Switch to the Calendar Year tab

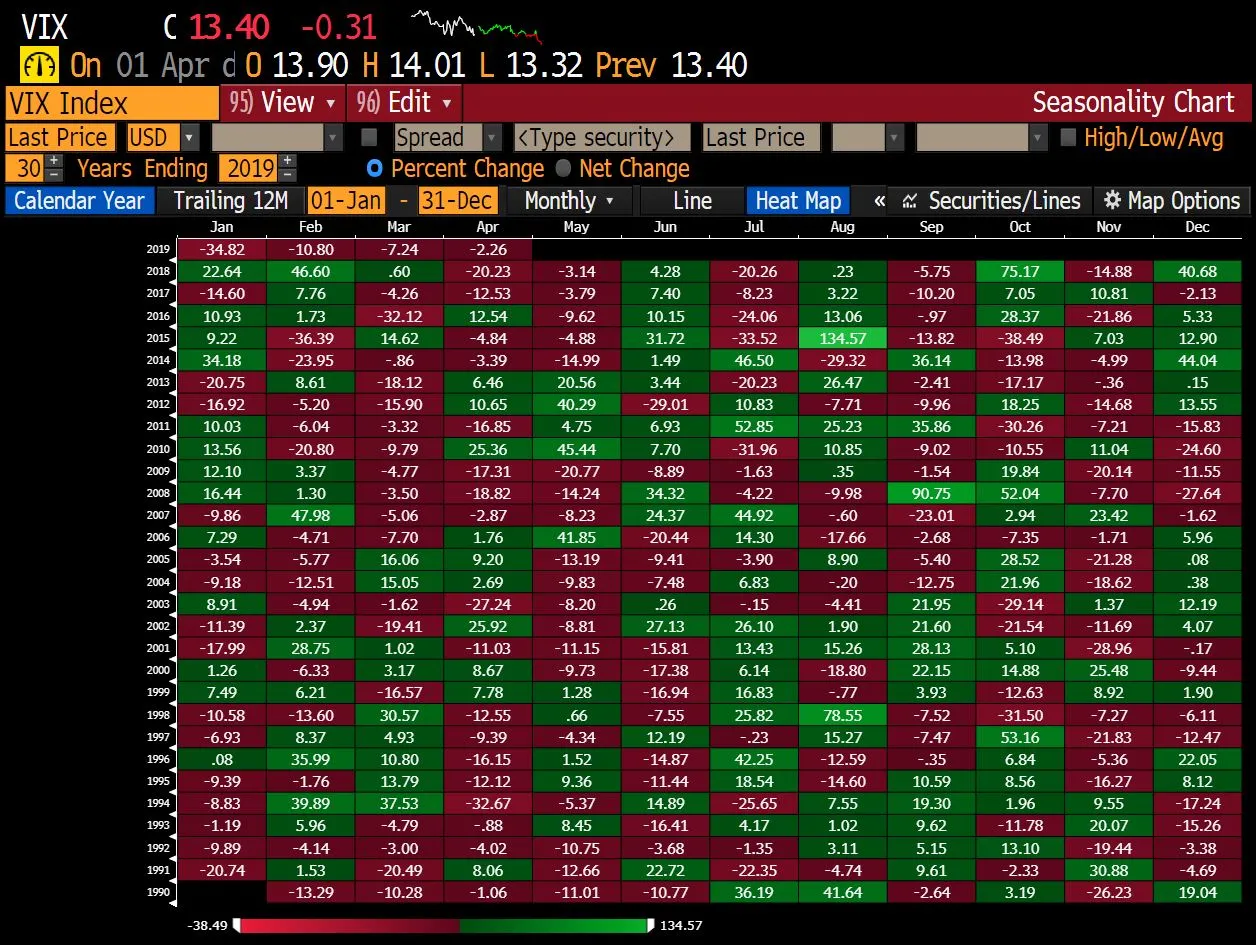coord(80,201)
